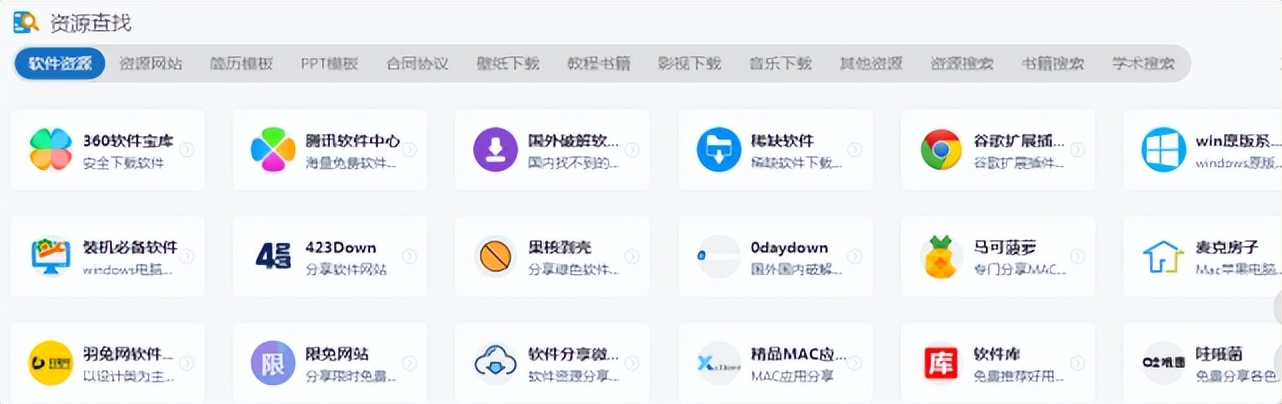Click the MAC应用分享 description text
This screenshot has height=404, width=1282.
click(x=790, y=376)
